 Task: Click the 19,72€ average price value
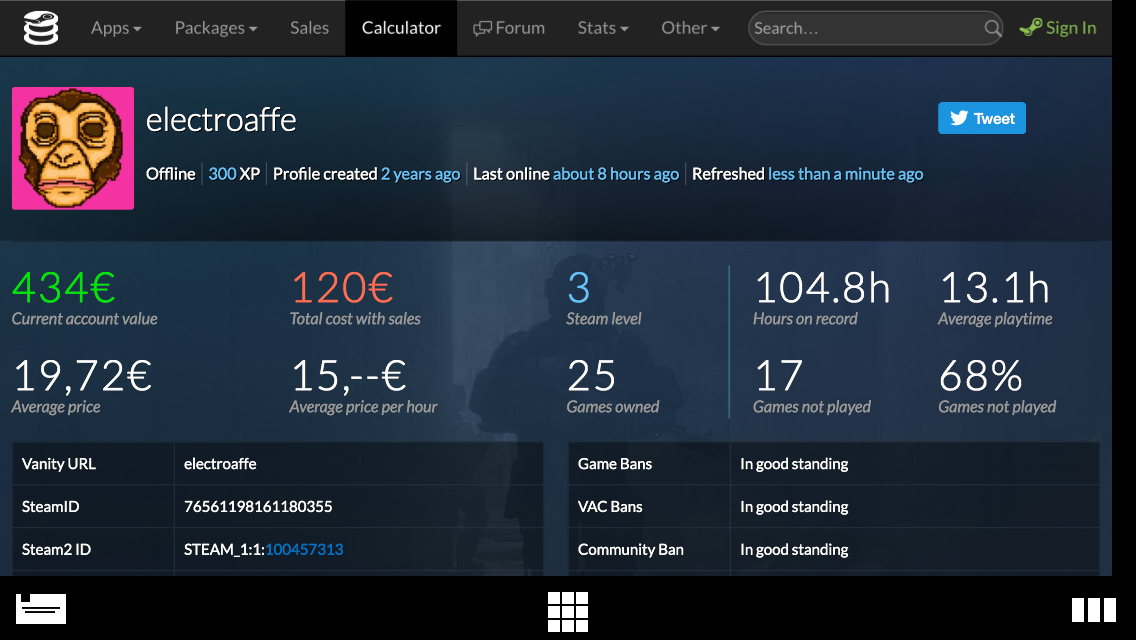(83, 376)
